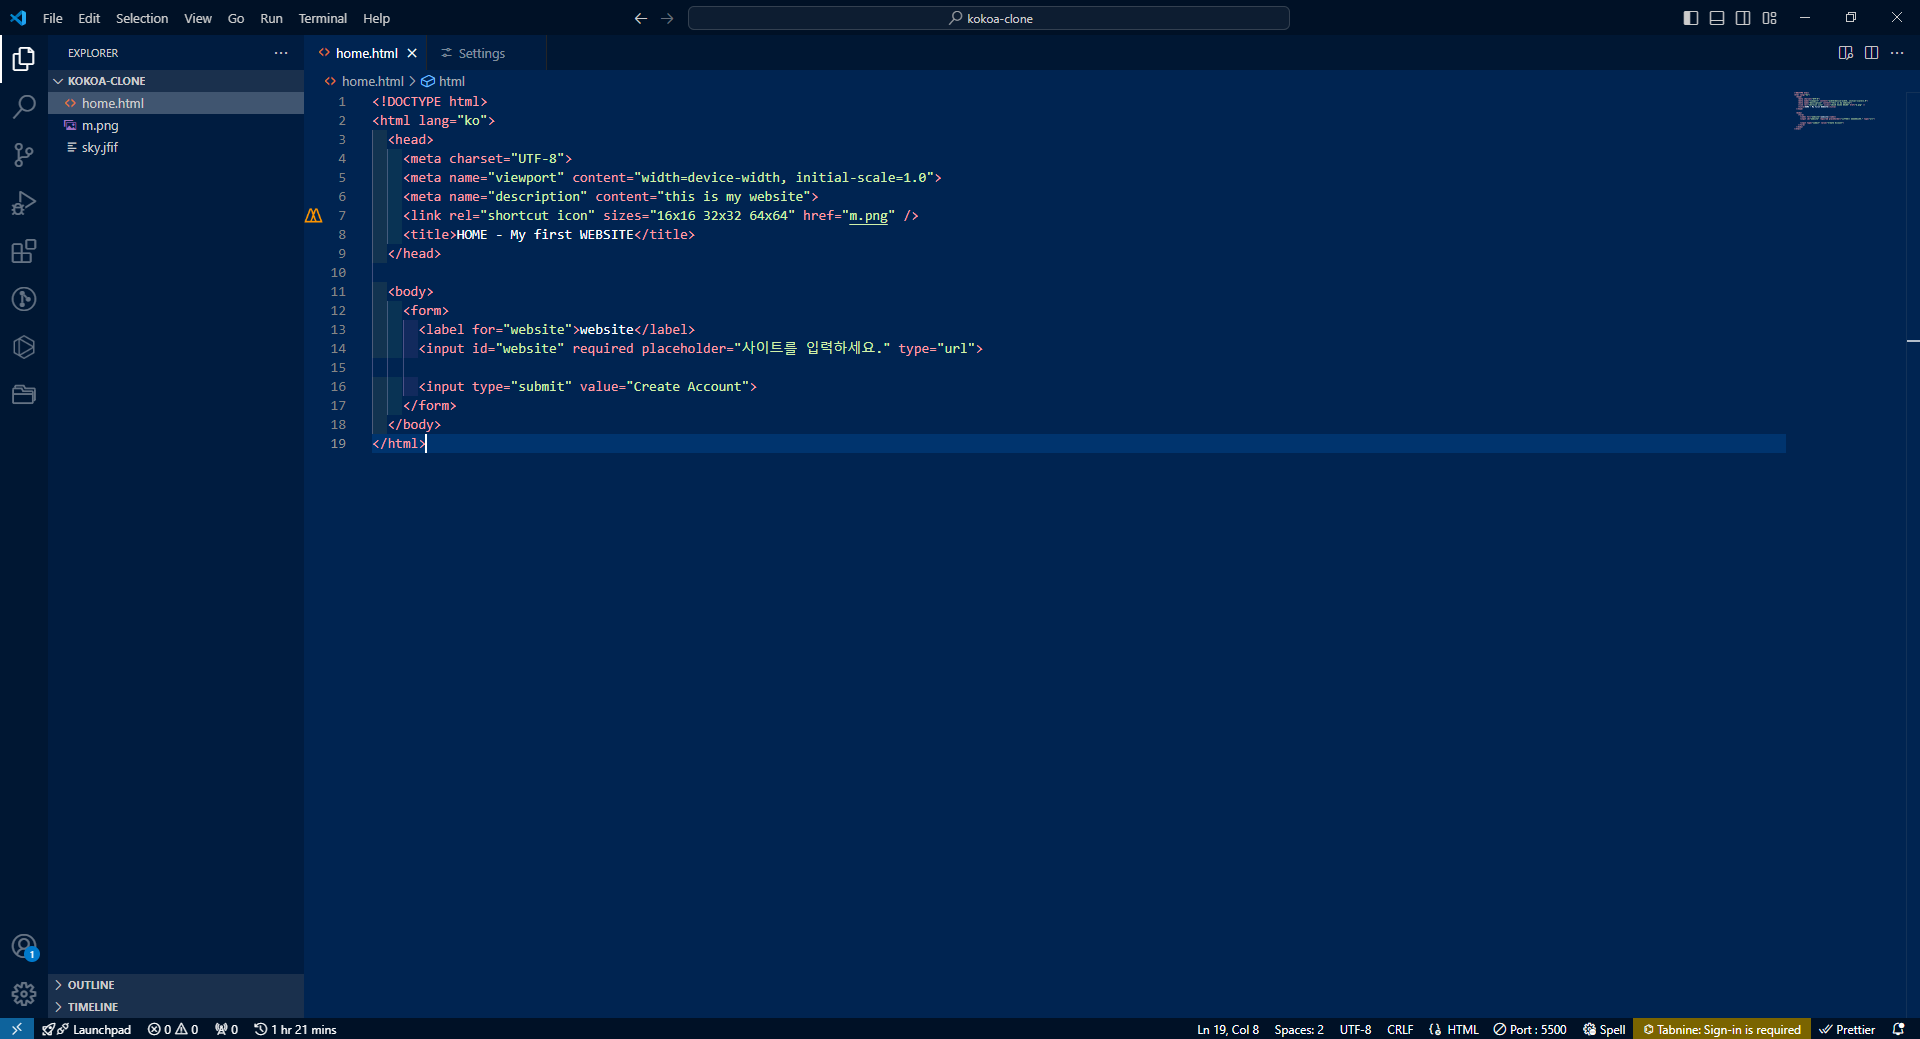Click the 1 hr 21 mins time tracker
The width and height of the screenshot is (1920, 1039).
point(295,1029)
